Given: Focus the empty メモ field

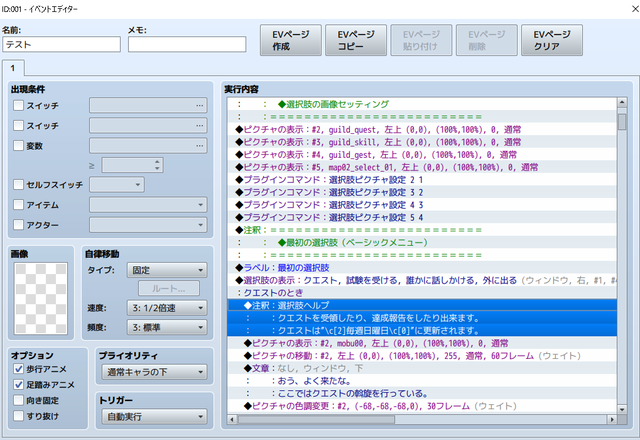Looking at the screenshot, I should pyautogui.click(x=187, y=44).
